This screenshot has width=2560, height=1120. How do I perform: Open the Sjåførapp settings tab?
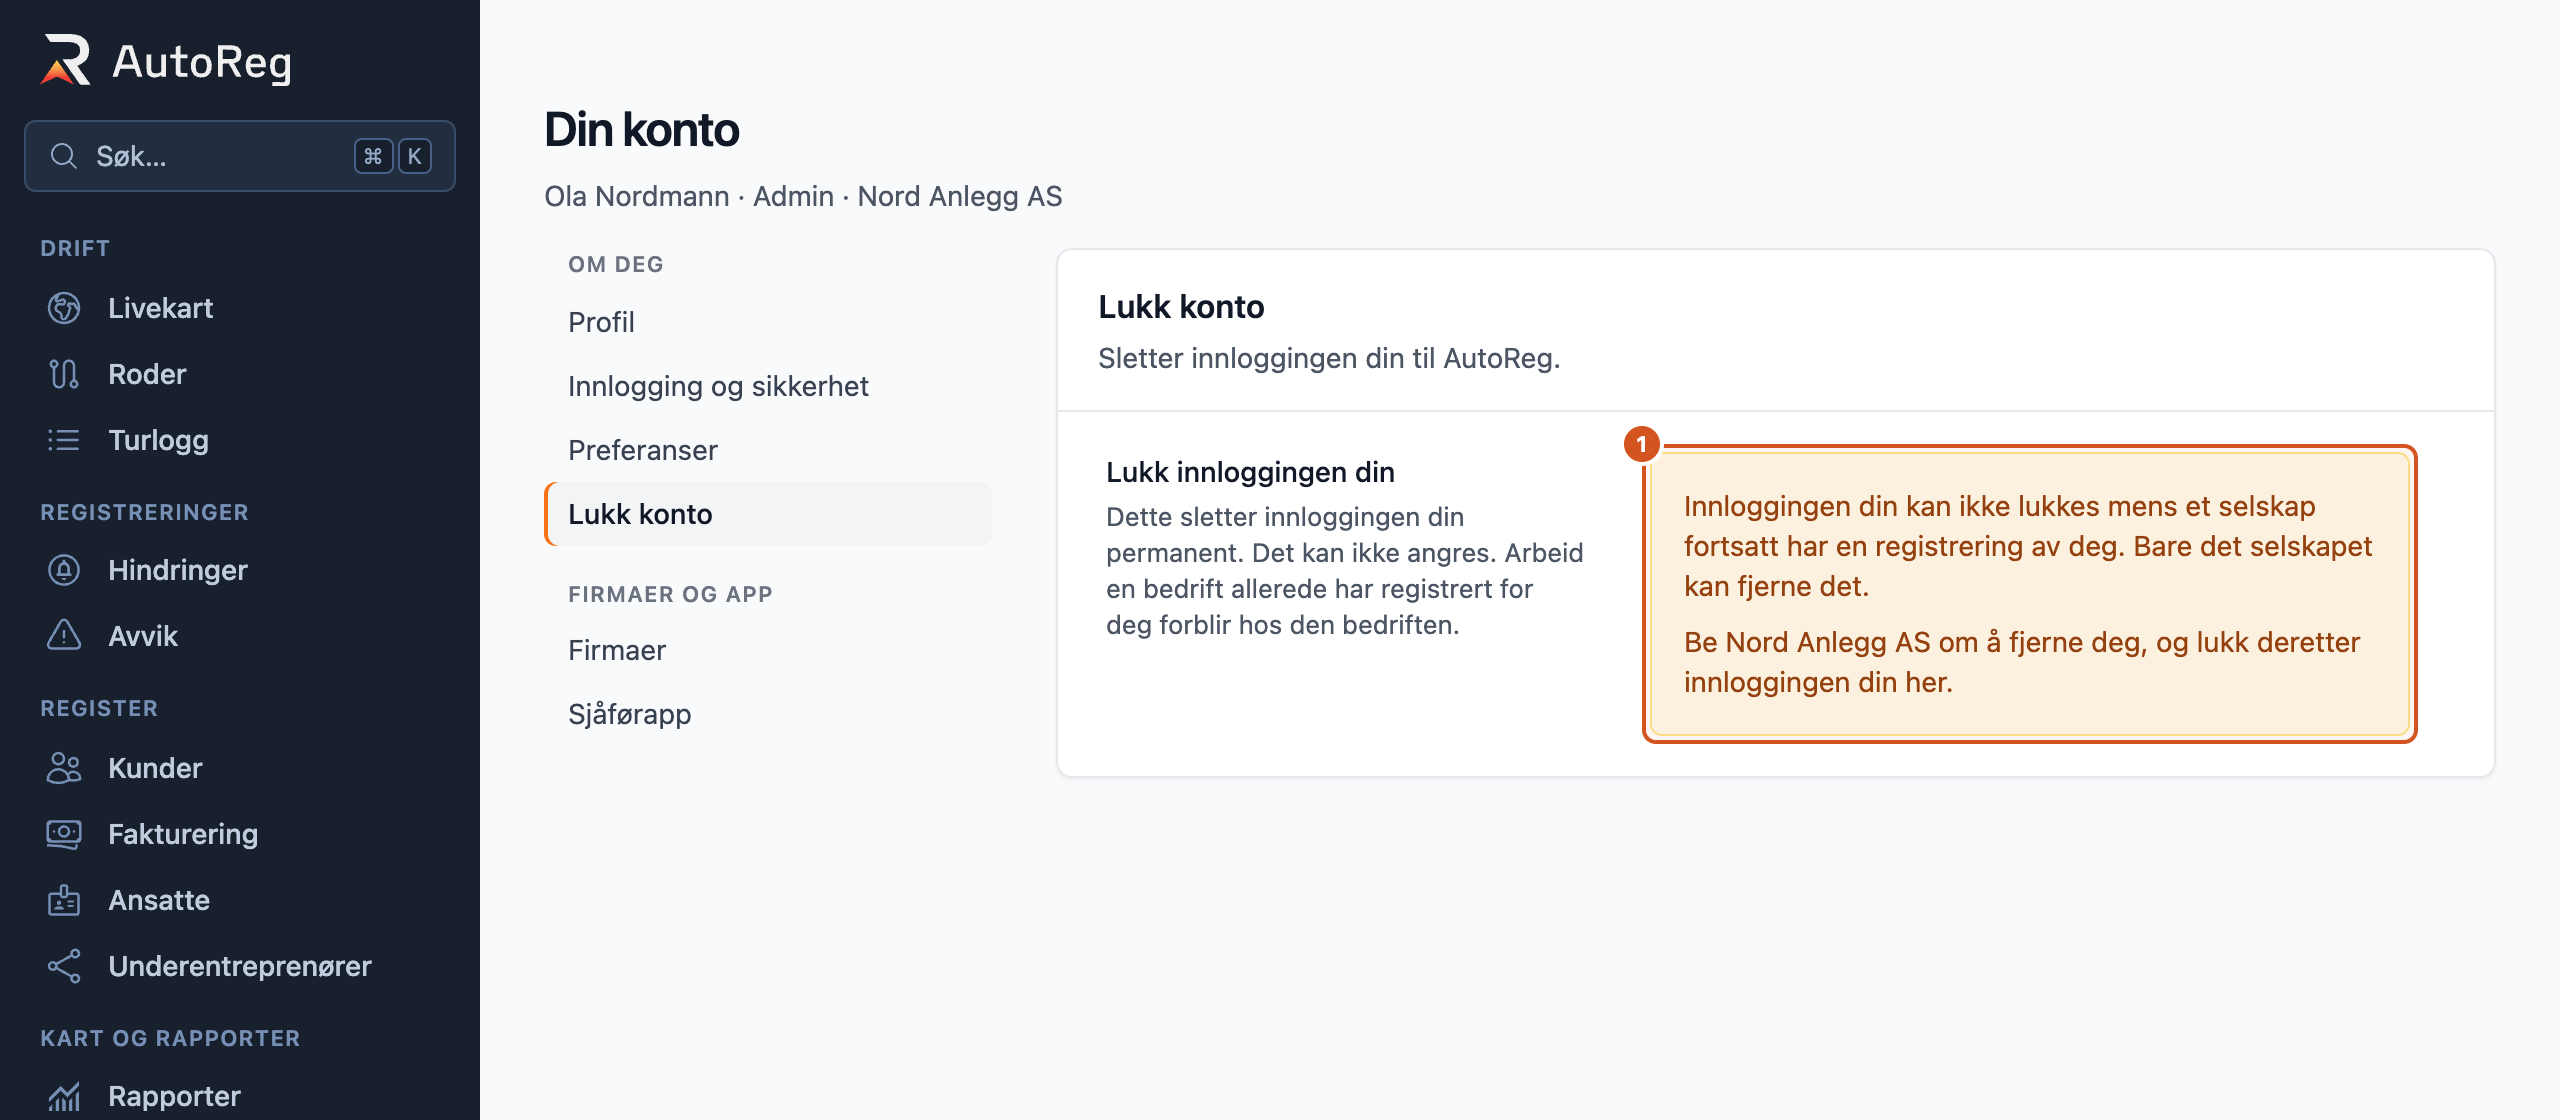(x=768, y=714)
